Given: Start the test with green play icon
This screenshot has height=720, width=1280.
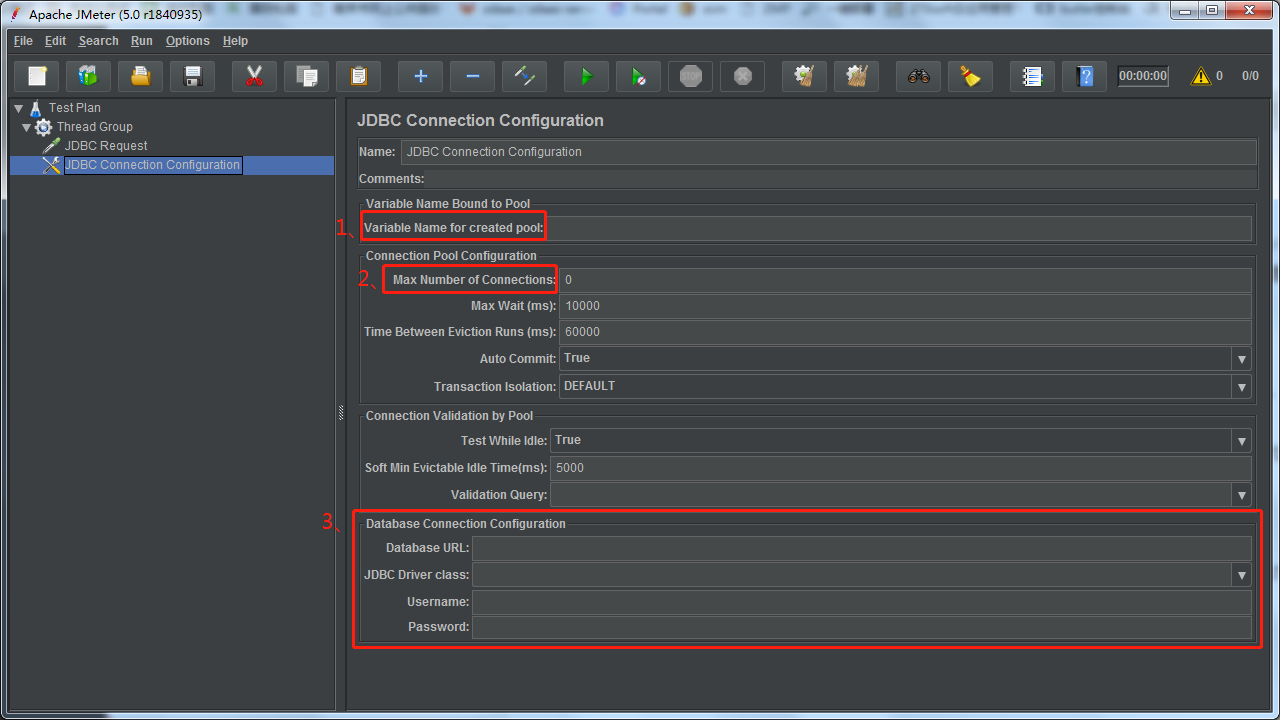Looking at the screenshot, I should pos(586,76).
